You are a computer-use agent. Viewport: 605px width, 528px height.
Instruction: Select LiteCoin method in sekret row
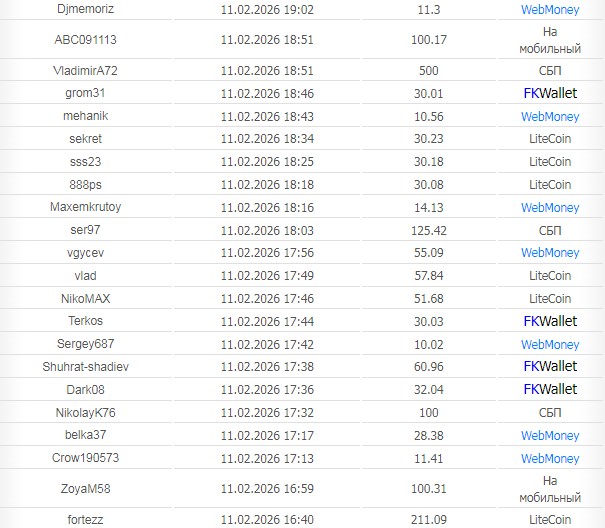click(x=549, y=139)
